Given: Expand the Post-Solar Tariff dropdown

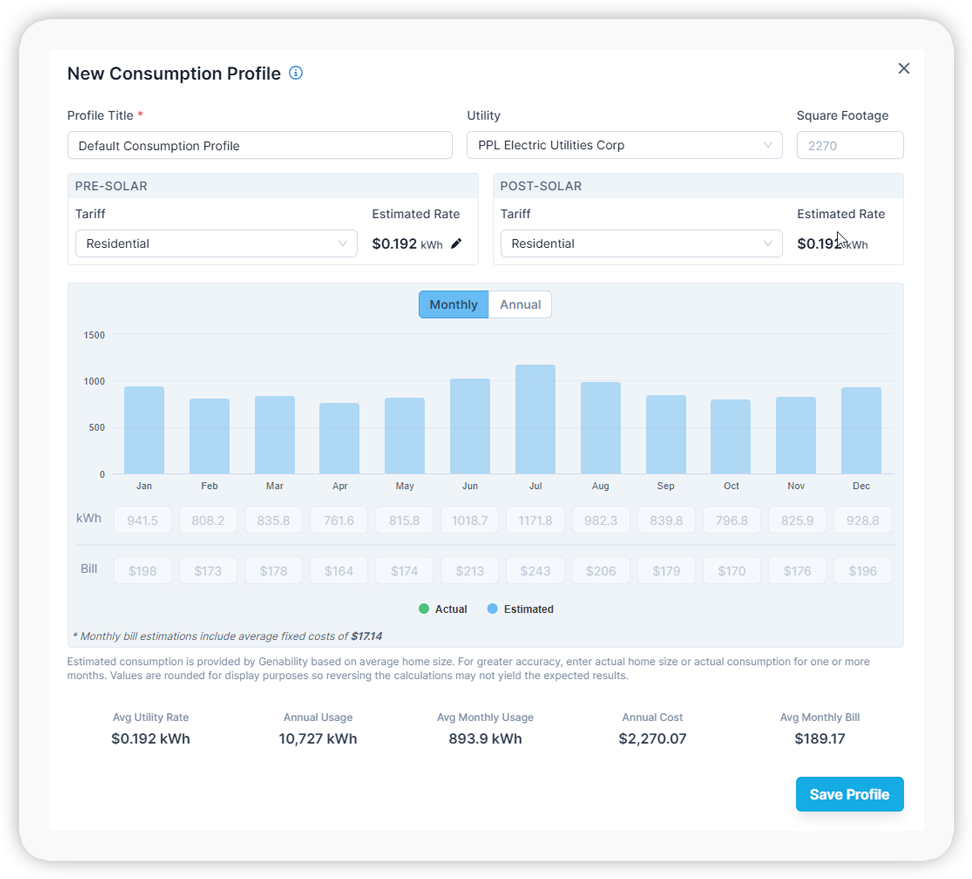Looking at the screenshot, I should point(641,242).
